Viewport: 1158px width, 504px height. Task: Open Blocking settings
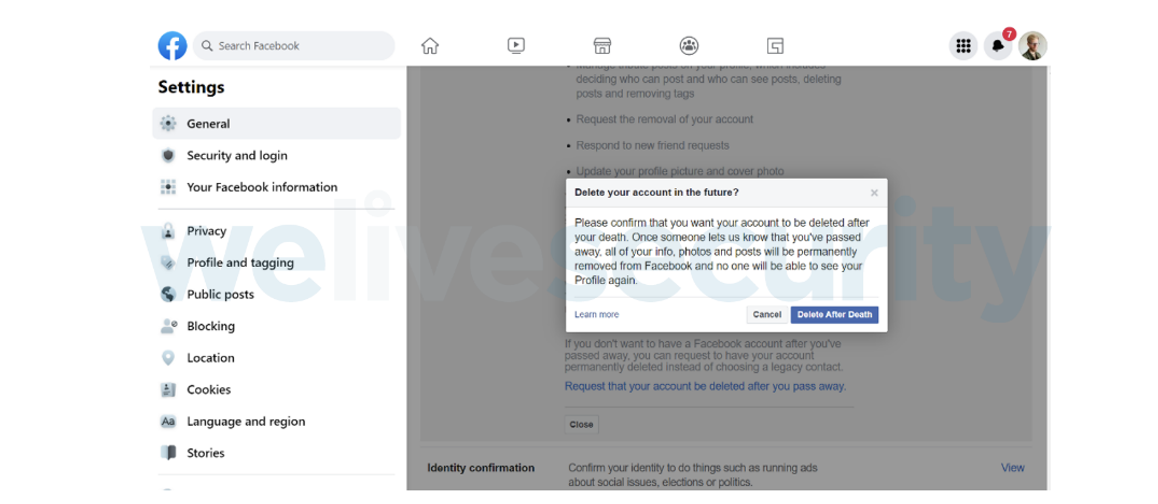click(210, 326)
